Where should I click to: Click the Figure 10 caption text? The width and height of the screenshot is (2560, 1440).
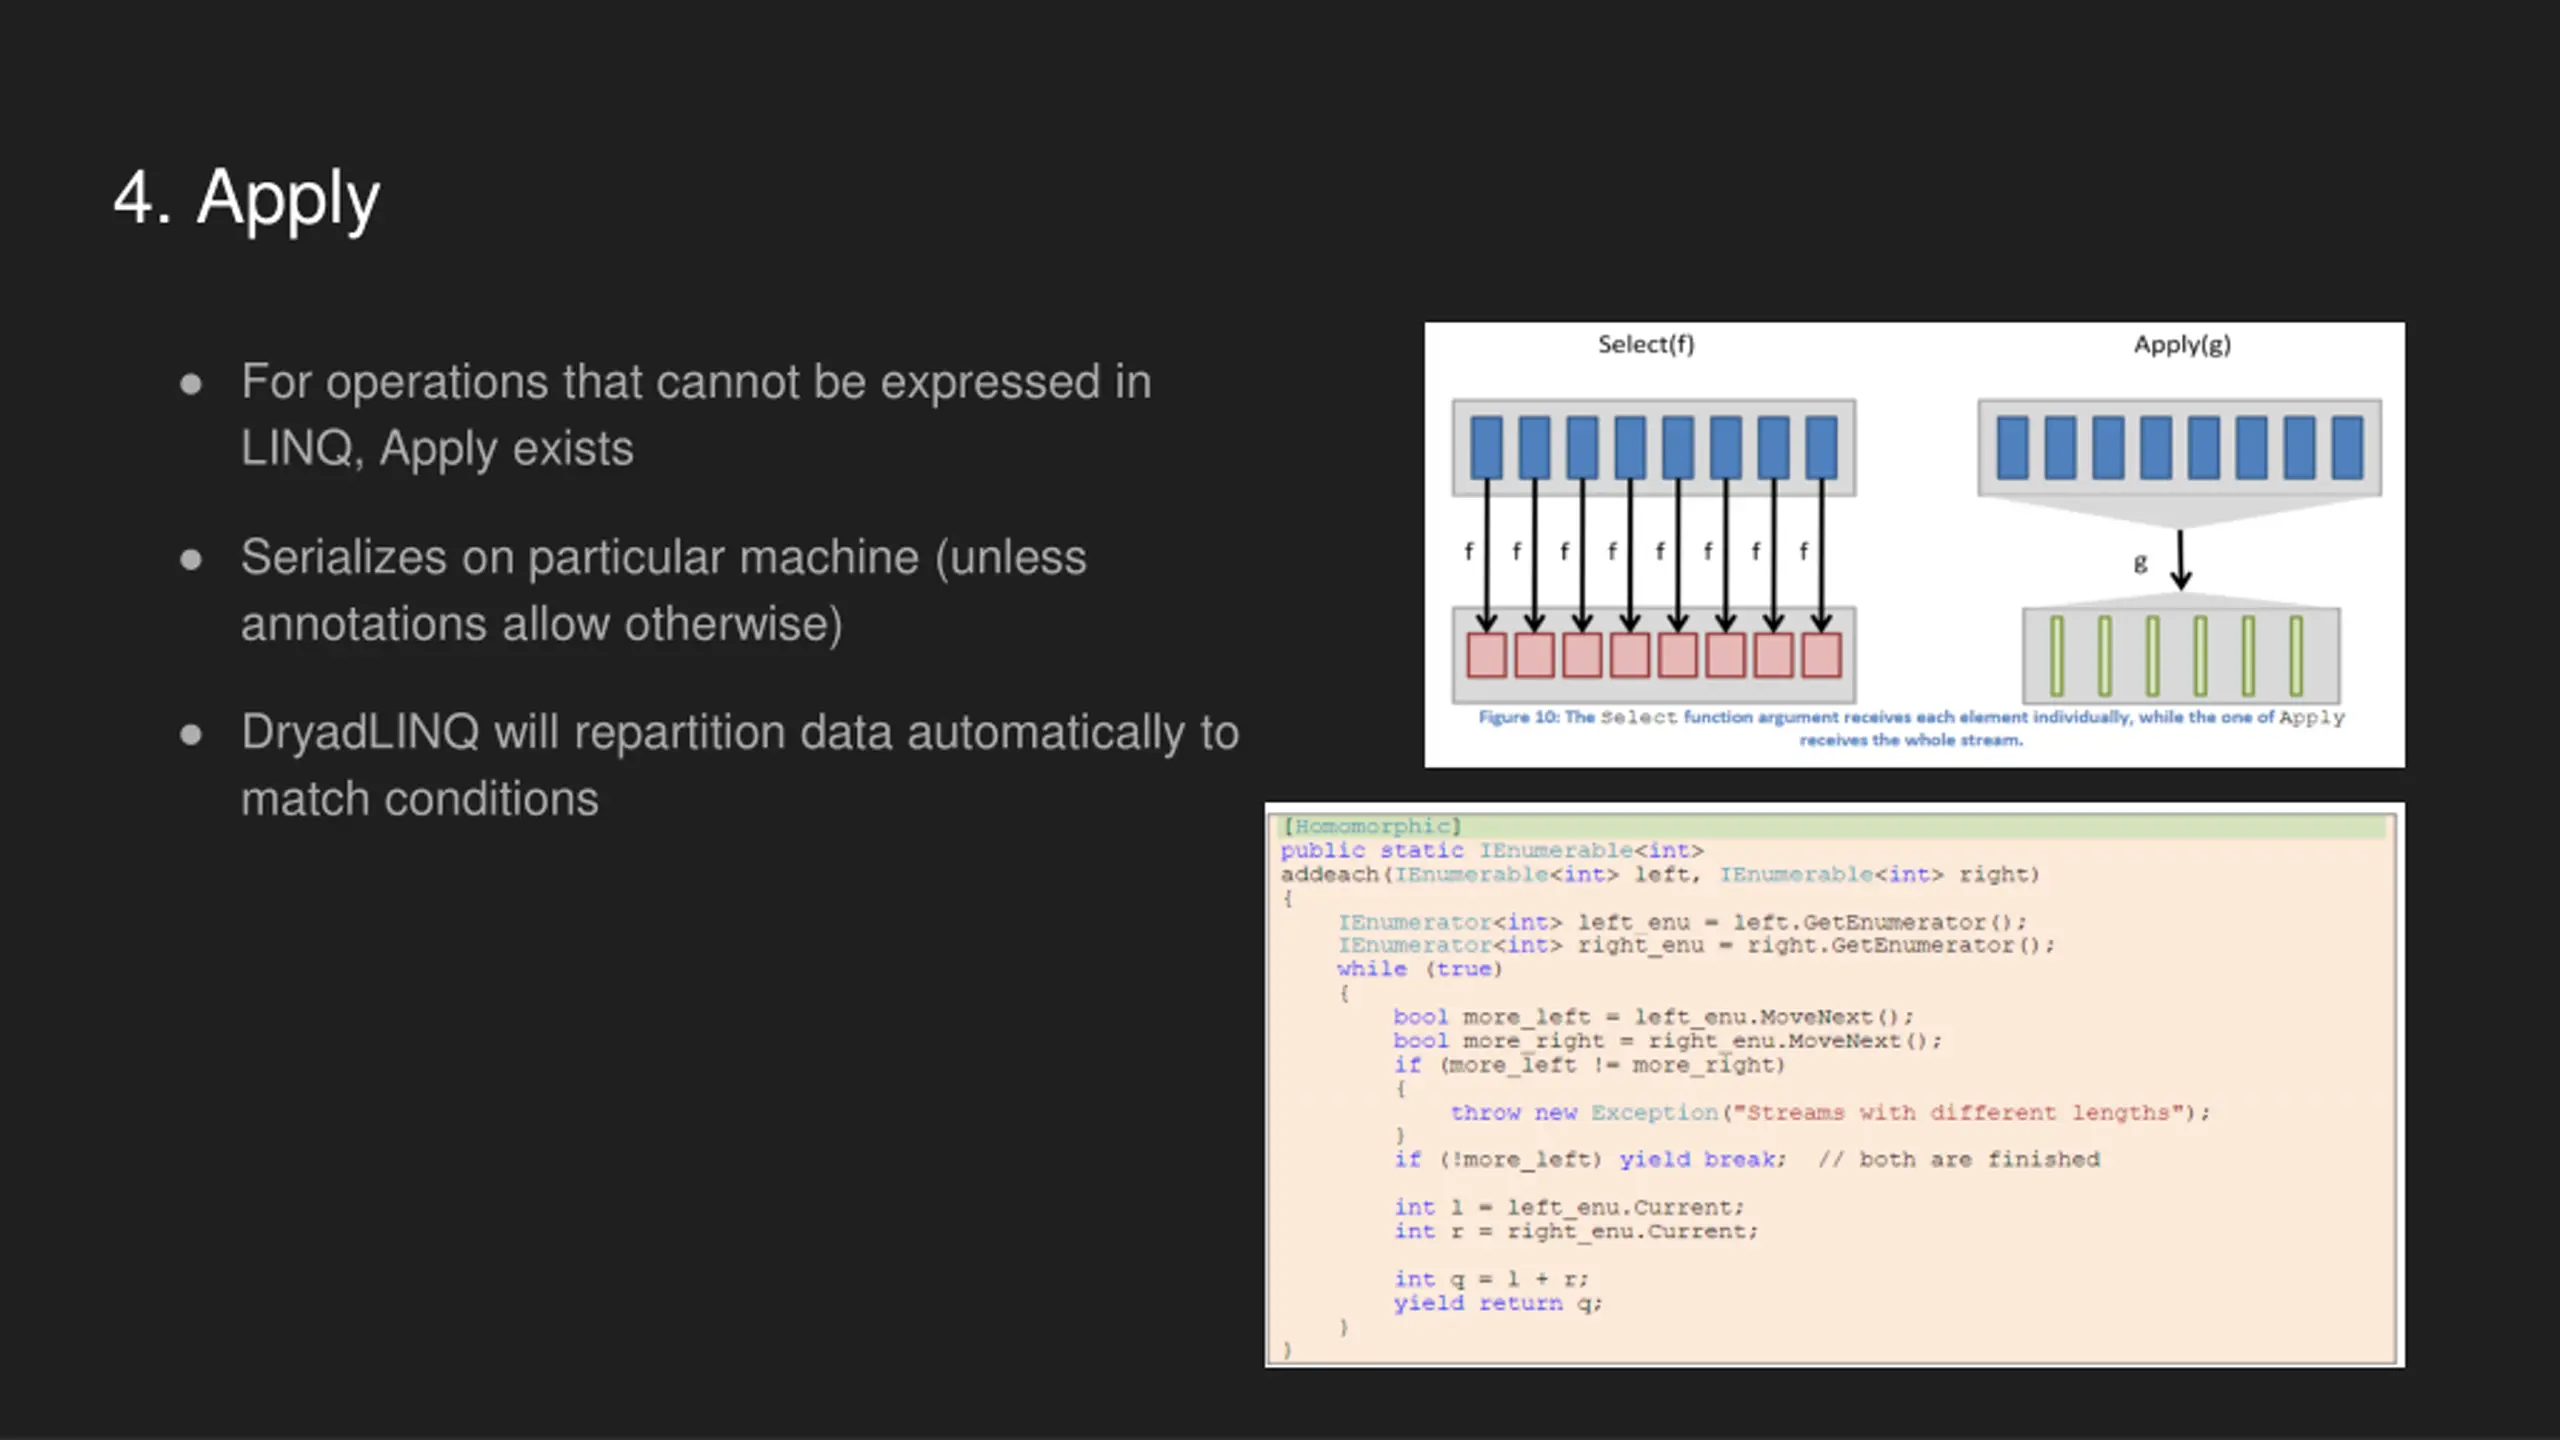[1911, 728]
